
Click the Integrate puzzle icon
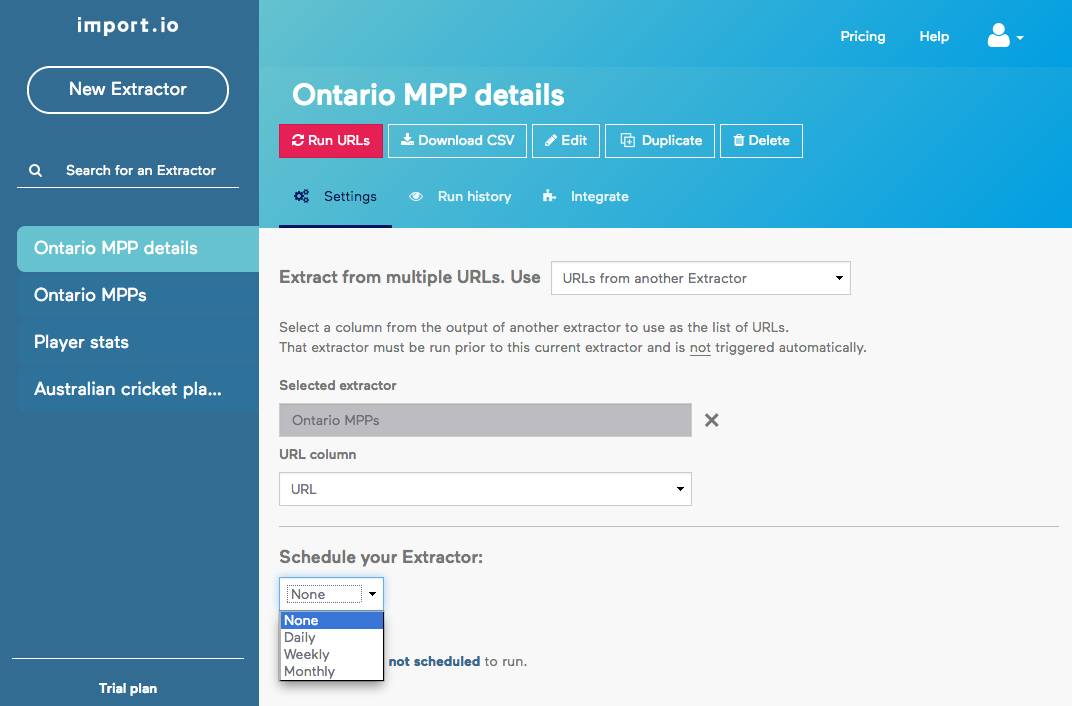click(x=549, y=196)
